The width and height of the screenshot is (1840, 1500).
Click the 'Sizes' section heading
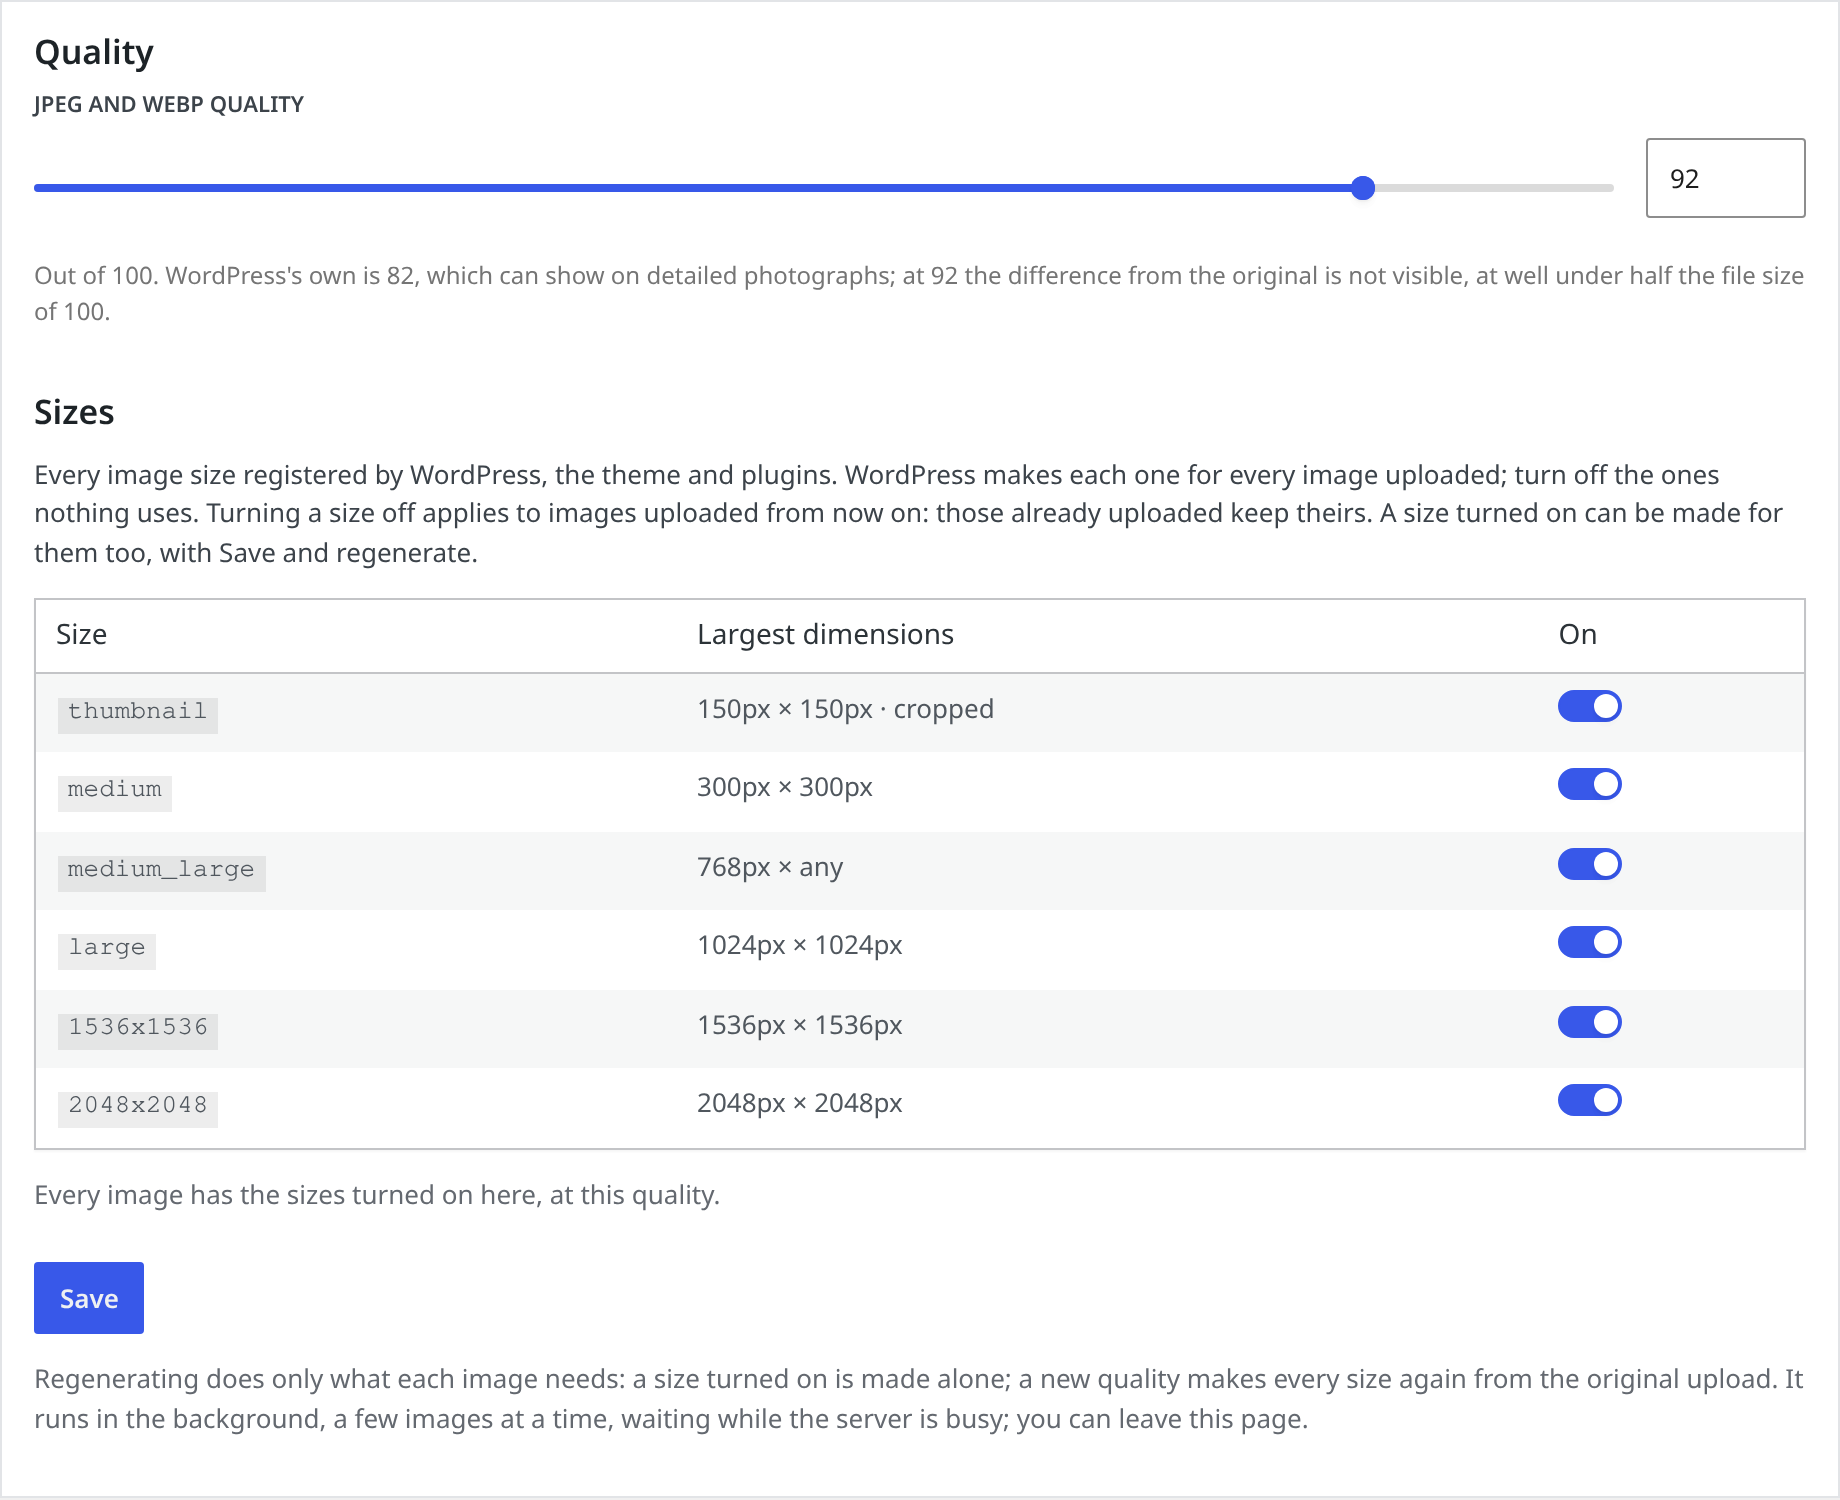click(74, 412)
